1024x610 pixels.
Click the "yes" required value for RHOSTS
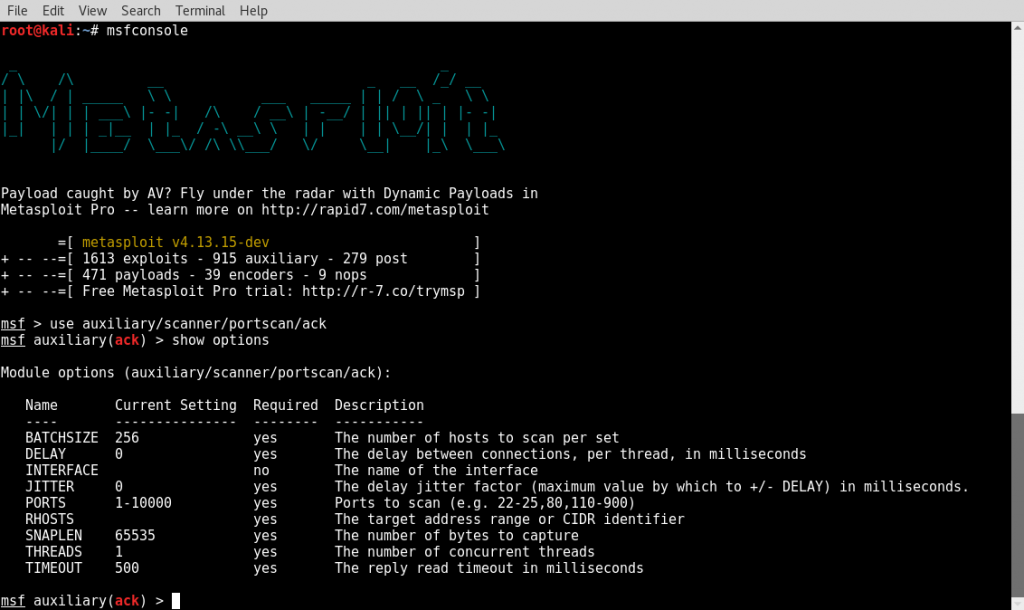coord(265,519)
